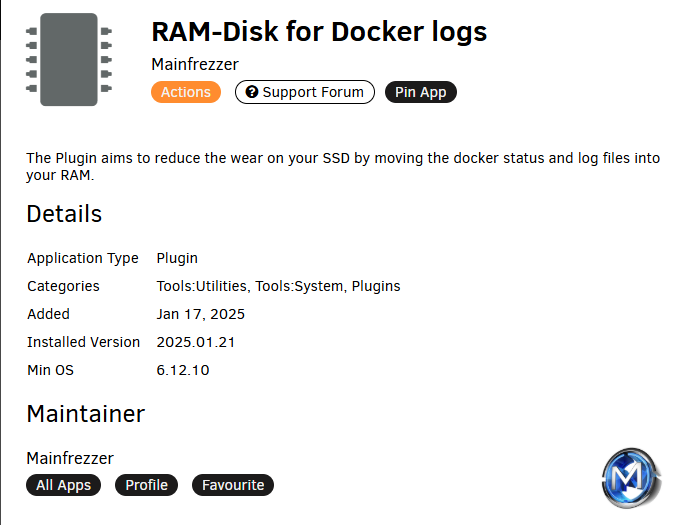Click the Maintainer section heading
Image resolution: width=683 pixels, height=525 pixels.
85,413
